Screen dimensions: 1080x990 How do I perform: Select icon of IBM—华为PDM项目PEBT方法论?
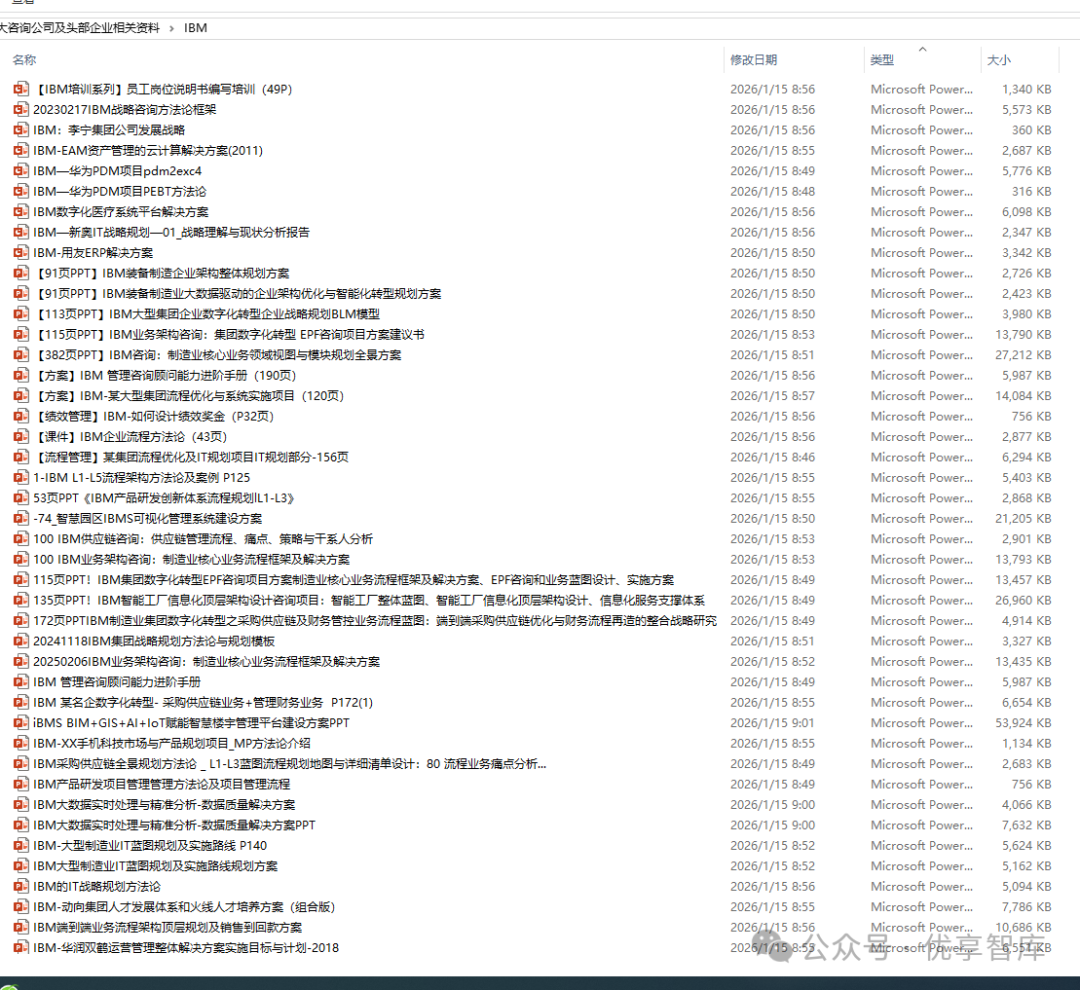(21, 191)
